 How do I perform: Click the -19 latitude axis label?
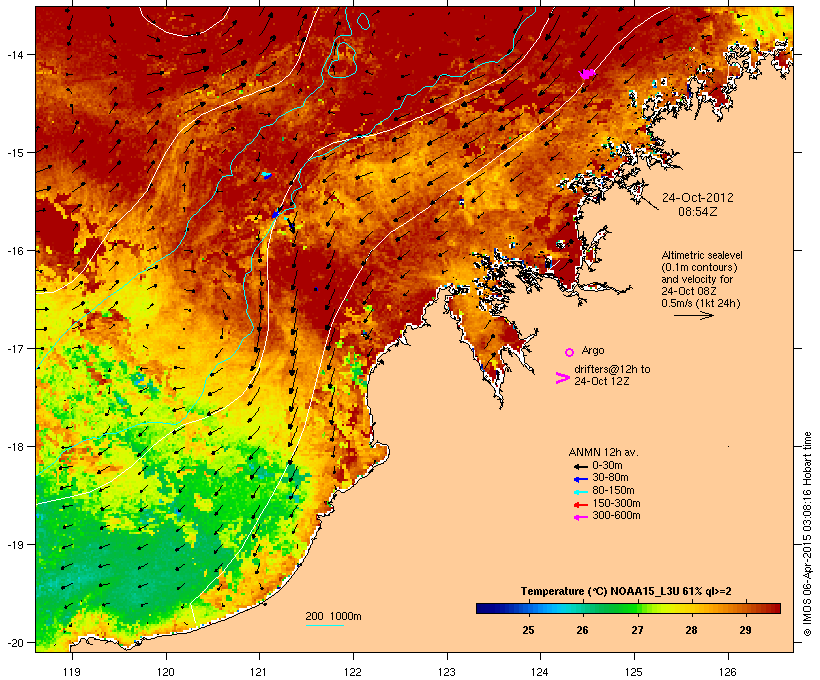(15, 545)
